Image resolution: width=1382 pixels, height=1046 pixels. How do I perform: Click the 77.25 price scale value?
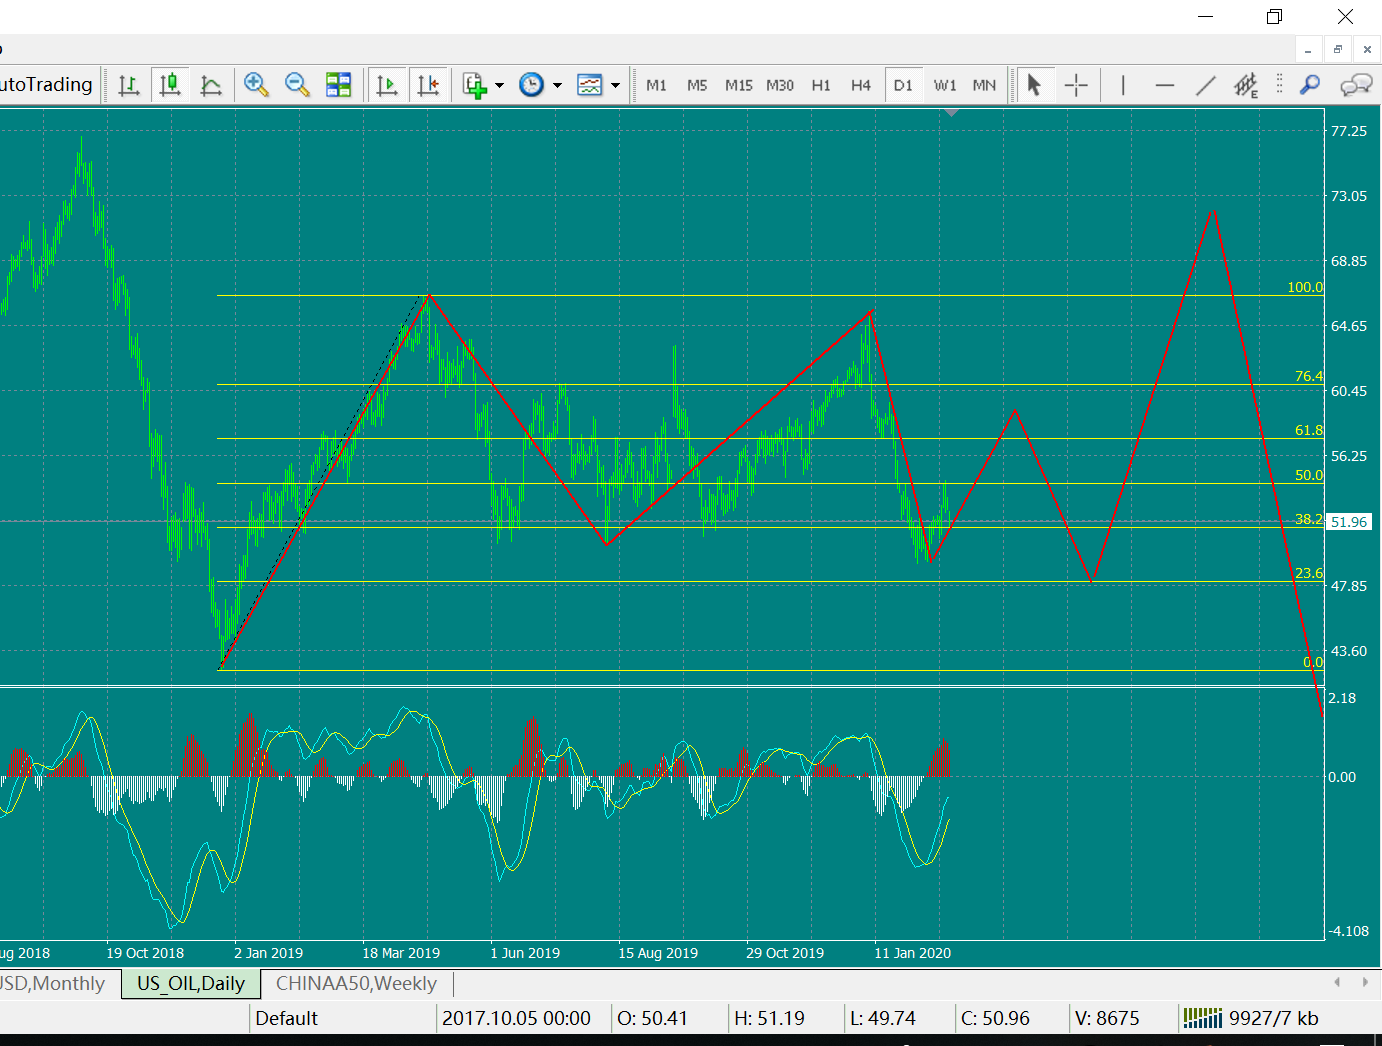pyautogui.click(x=1348, y=131)
